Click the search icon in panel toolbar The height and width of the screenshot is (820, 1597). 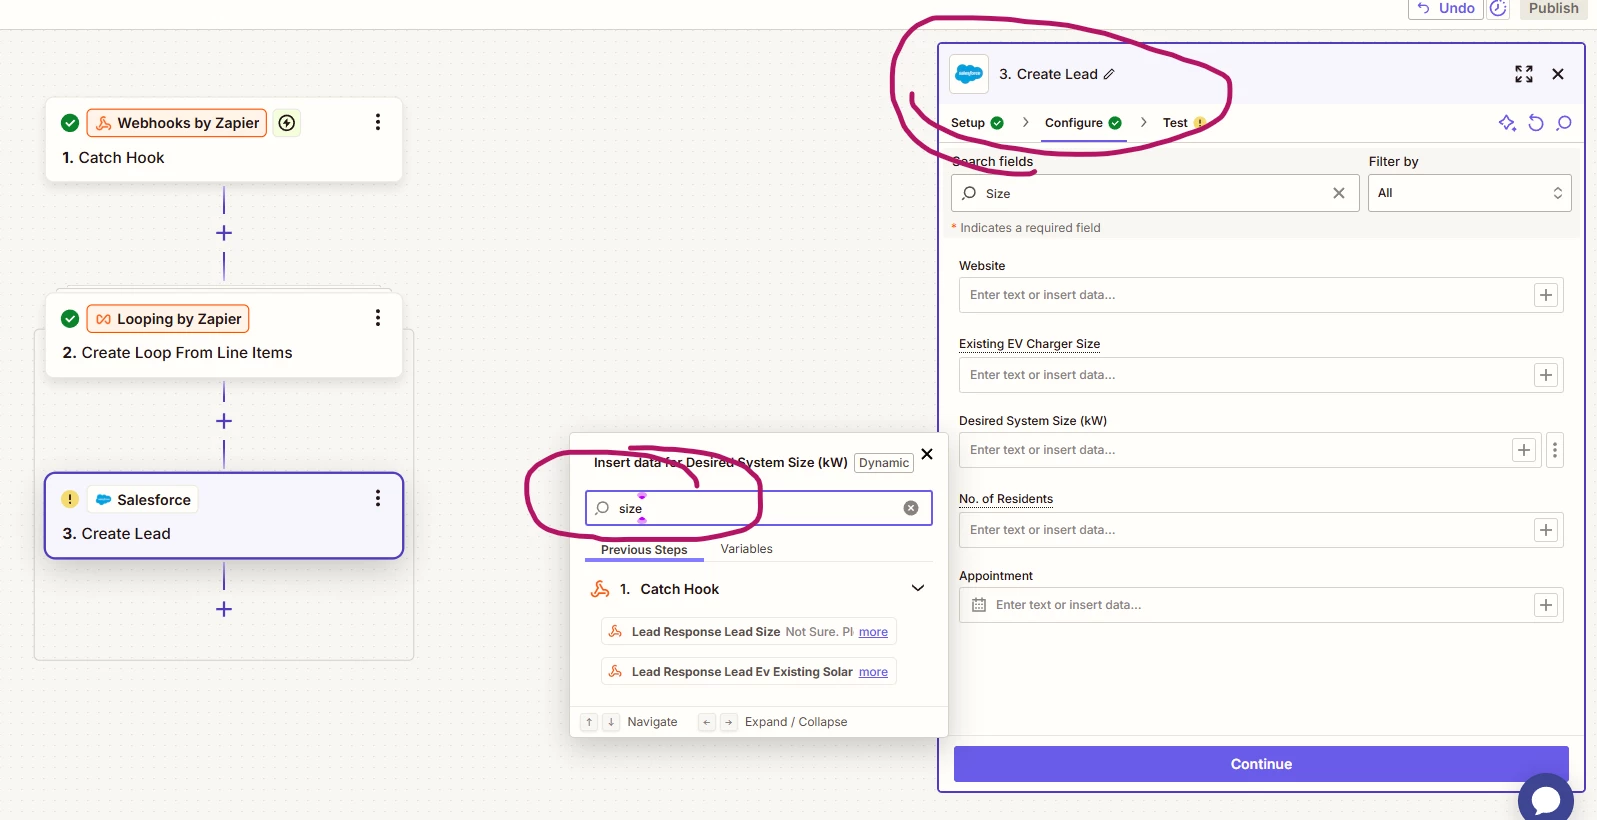tap(1565, 123)
